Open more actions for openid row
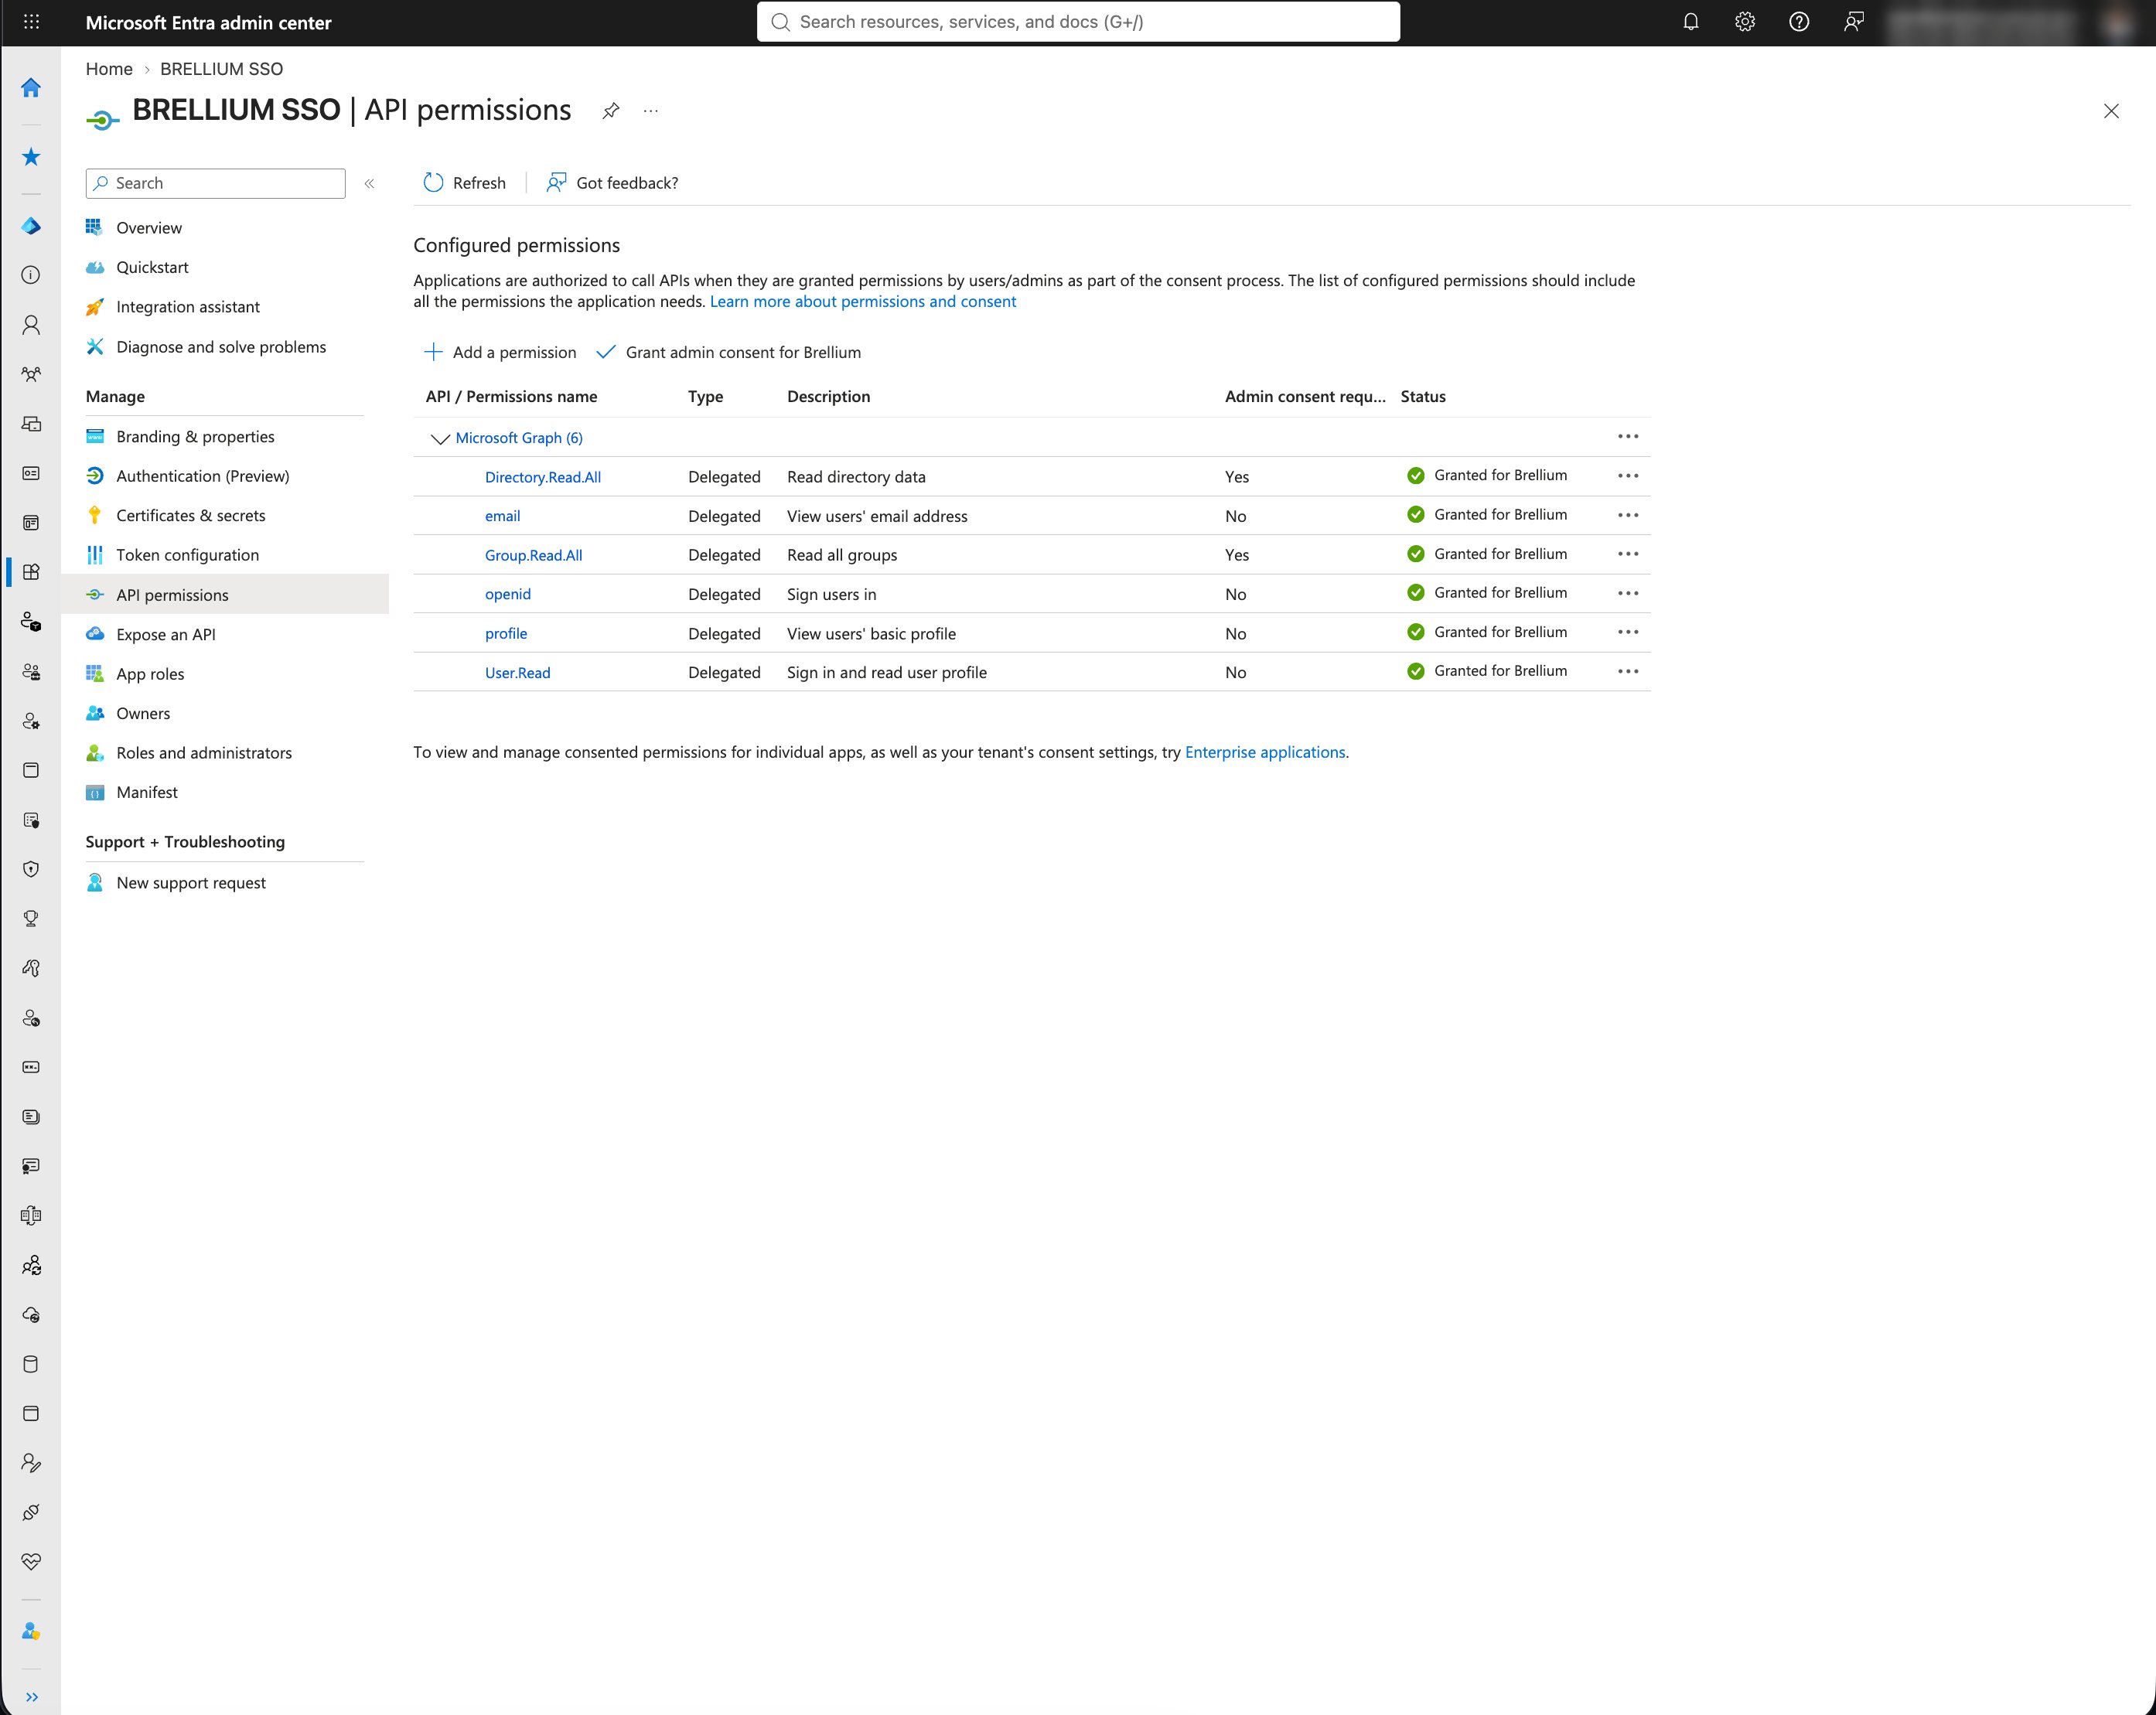Image resolution: width=2156 pixels, height=1715 pixels. [x=1627, y=593]
